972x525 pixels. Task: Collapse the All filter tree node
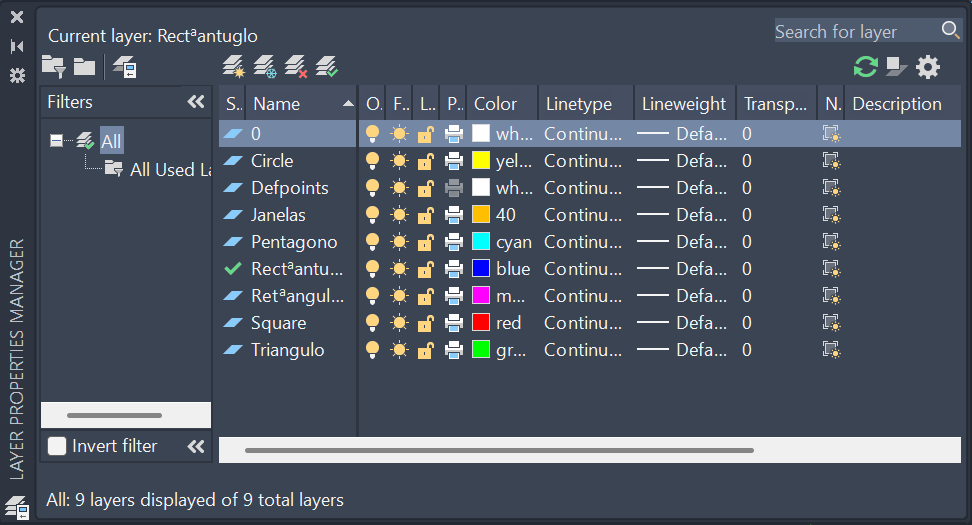coord(56,141)
